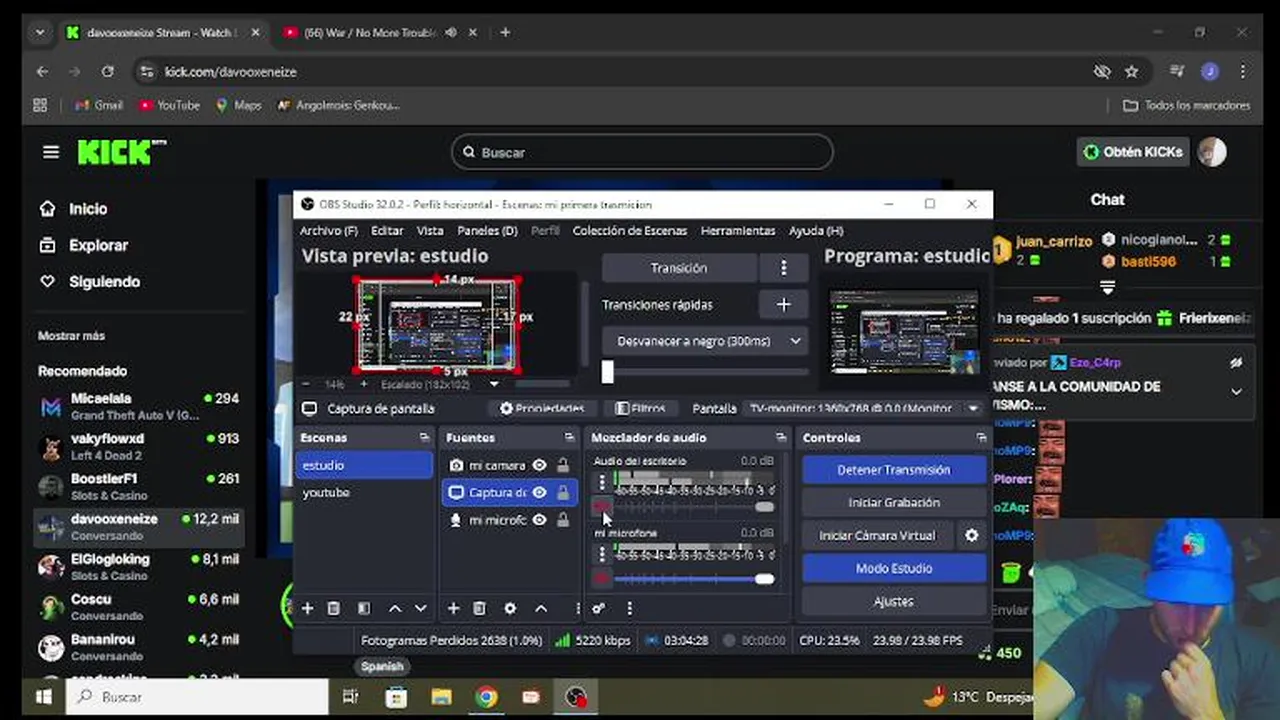Expand Chrome tab search chevron
Viewport: 1280px width, 720px height.
click(40, 32)
